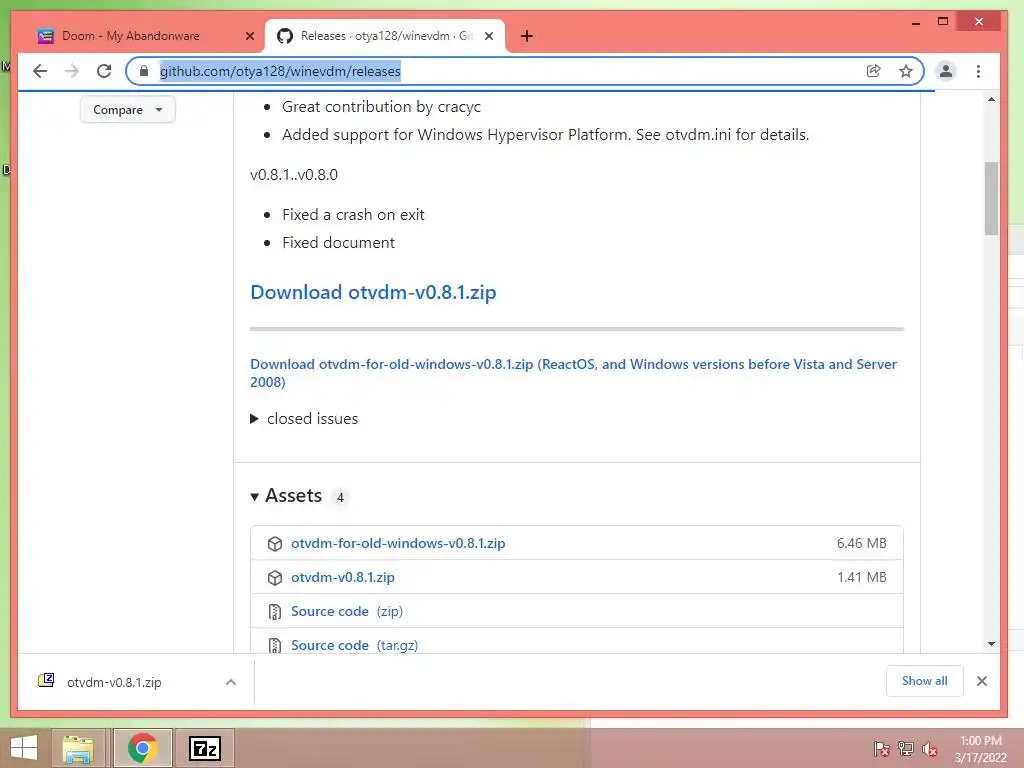The width and height of the screenshot is (1024, 768).
Task: Close the Releases winevdm tab
Action: click(x=488, y=37)
